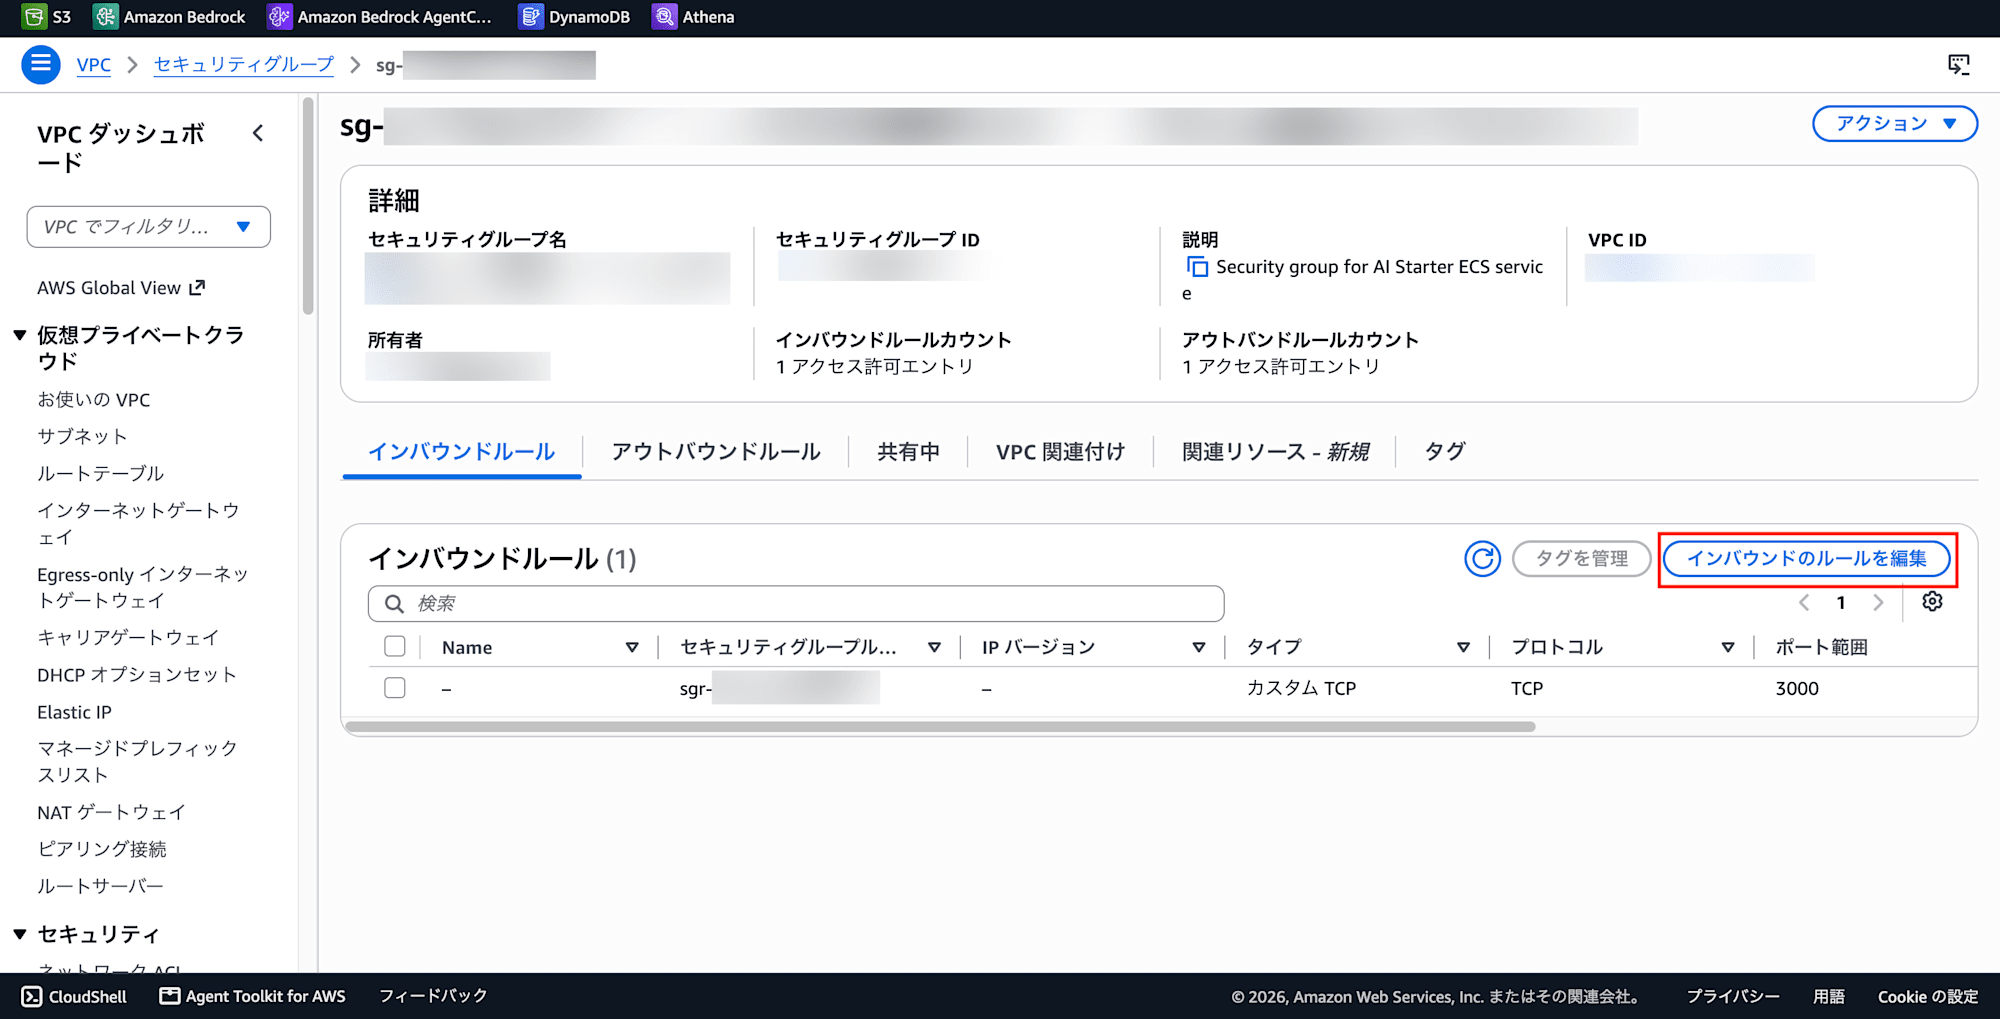2000x1019 pixels.
Task: Open the Athena shortcut icon
Action: click(x=664, y=17)
